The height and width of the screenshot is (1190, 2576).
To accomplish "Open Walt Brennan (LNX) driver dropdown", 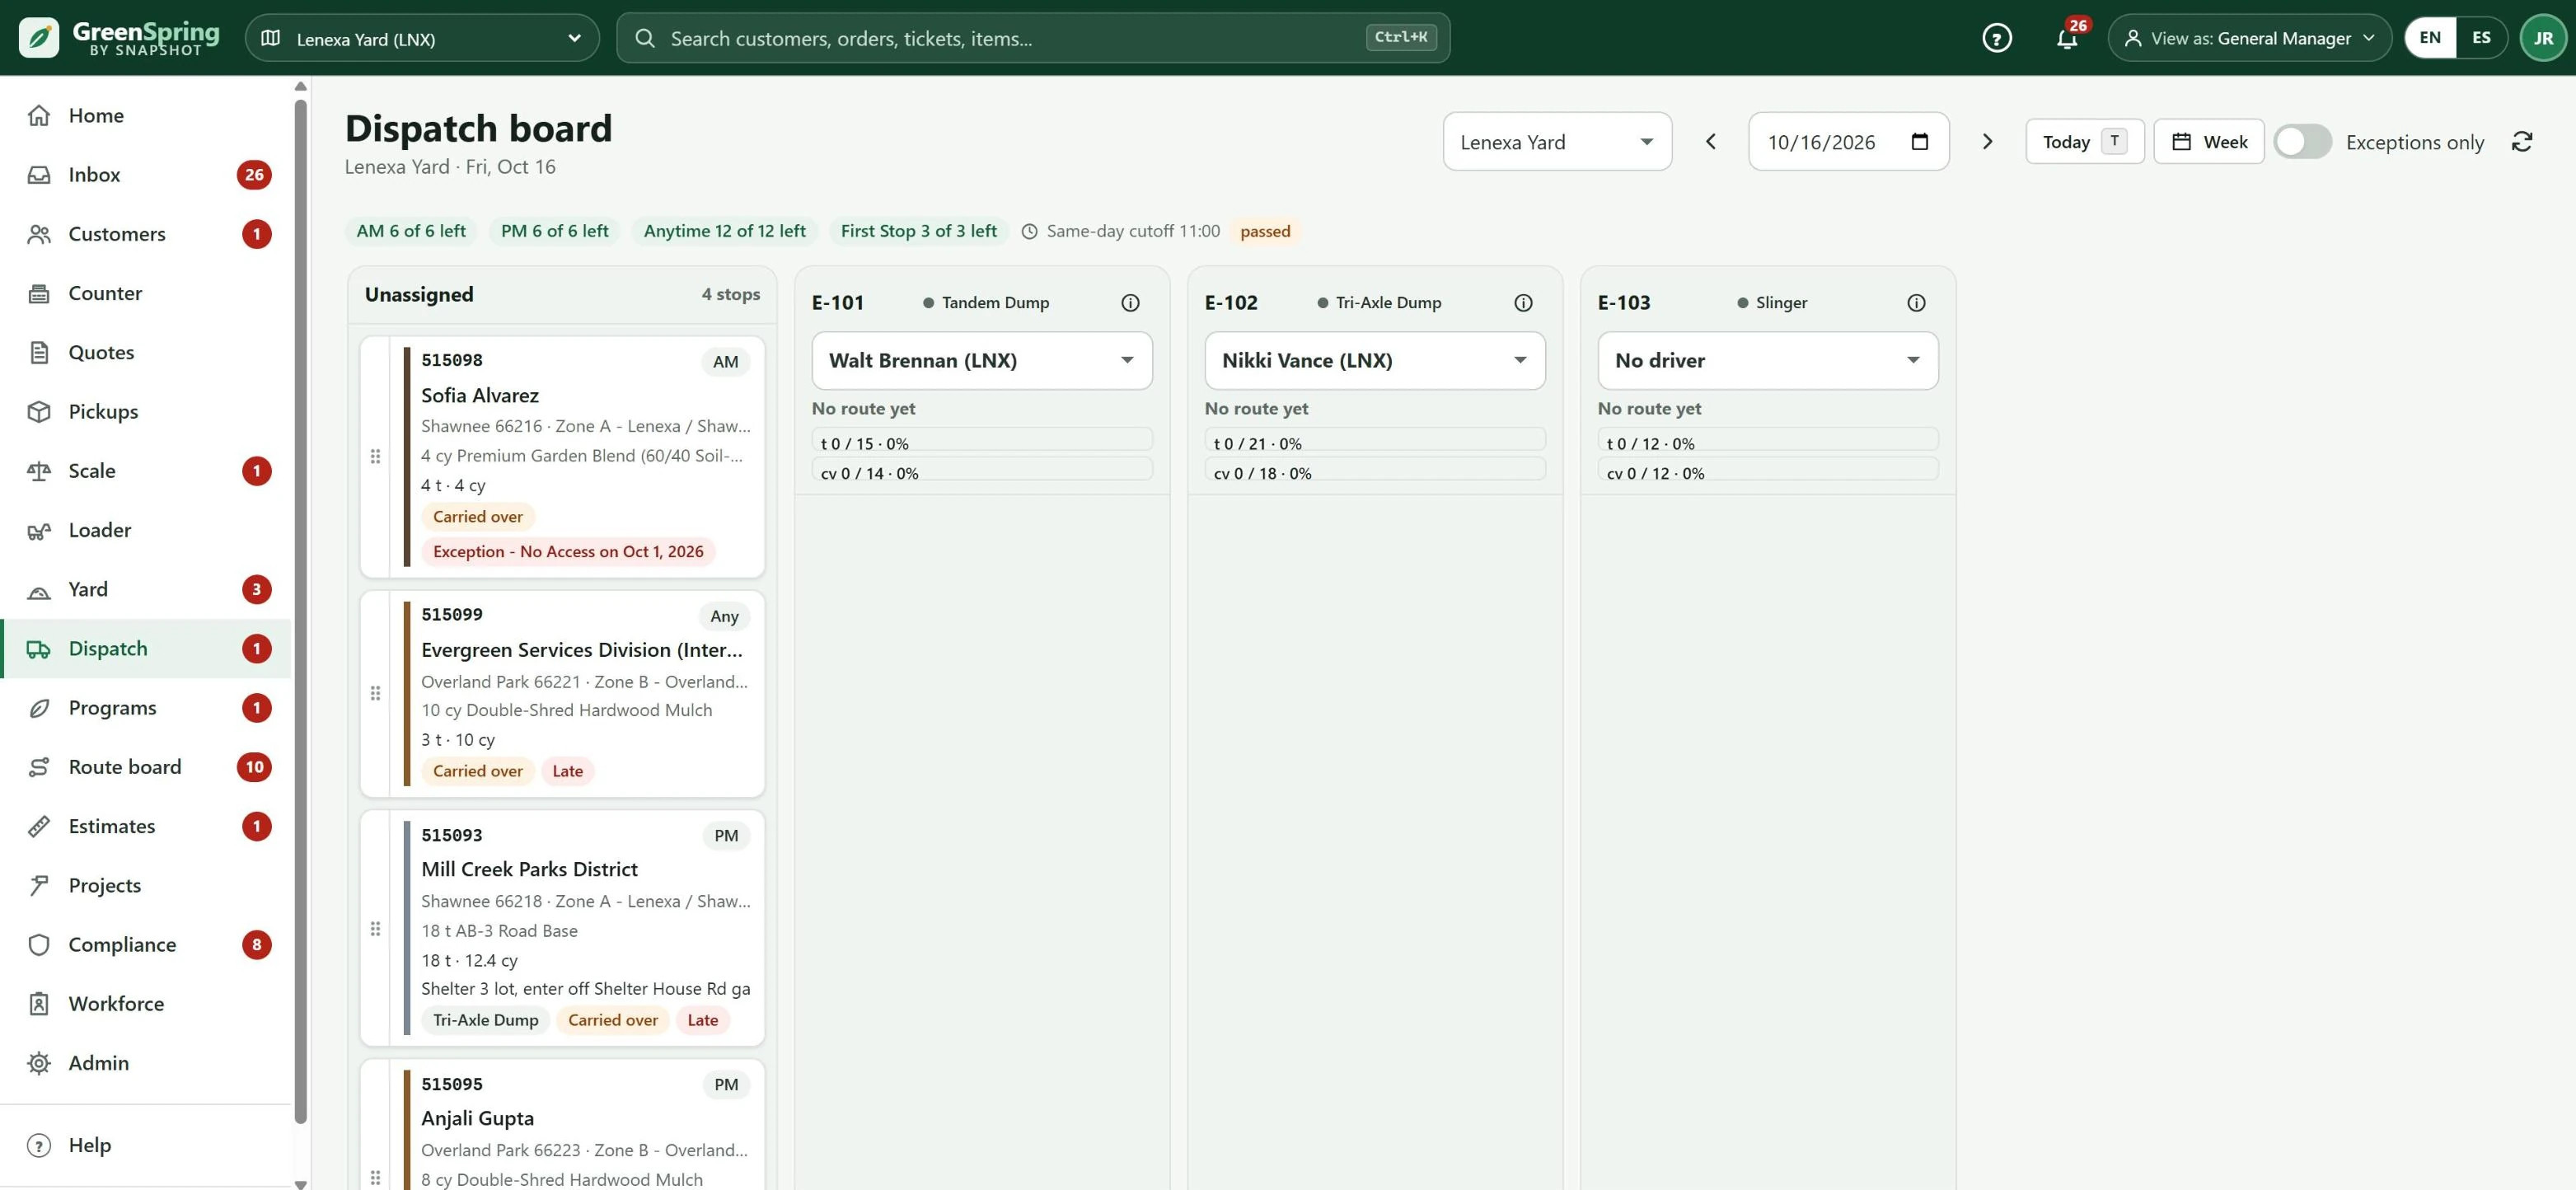I will point(981,360).
